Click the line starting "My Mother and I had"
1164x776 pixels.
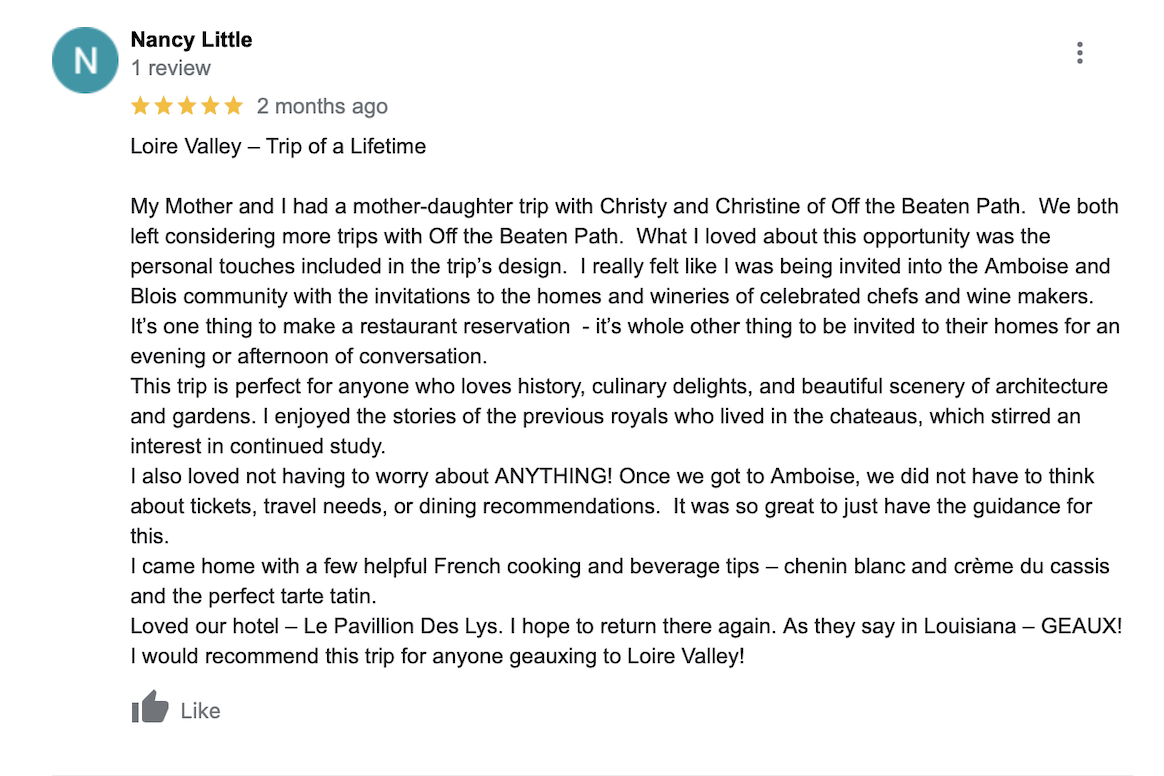coord(624,206)
